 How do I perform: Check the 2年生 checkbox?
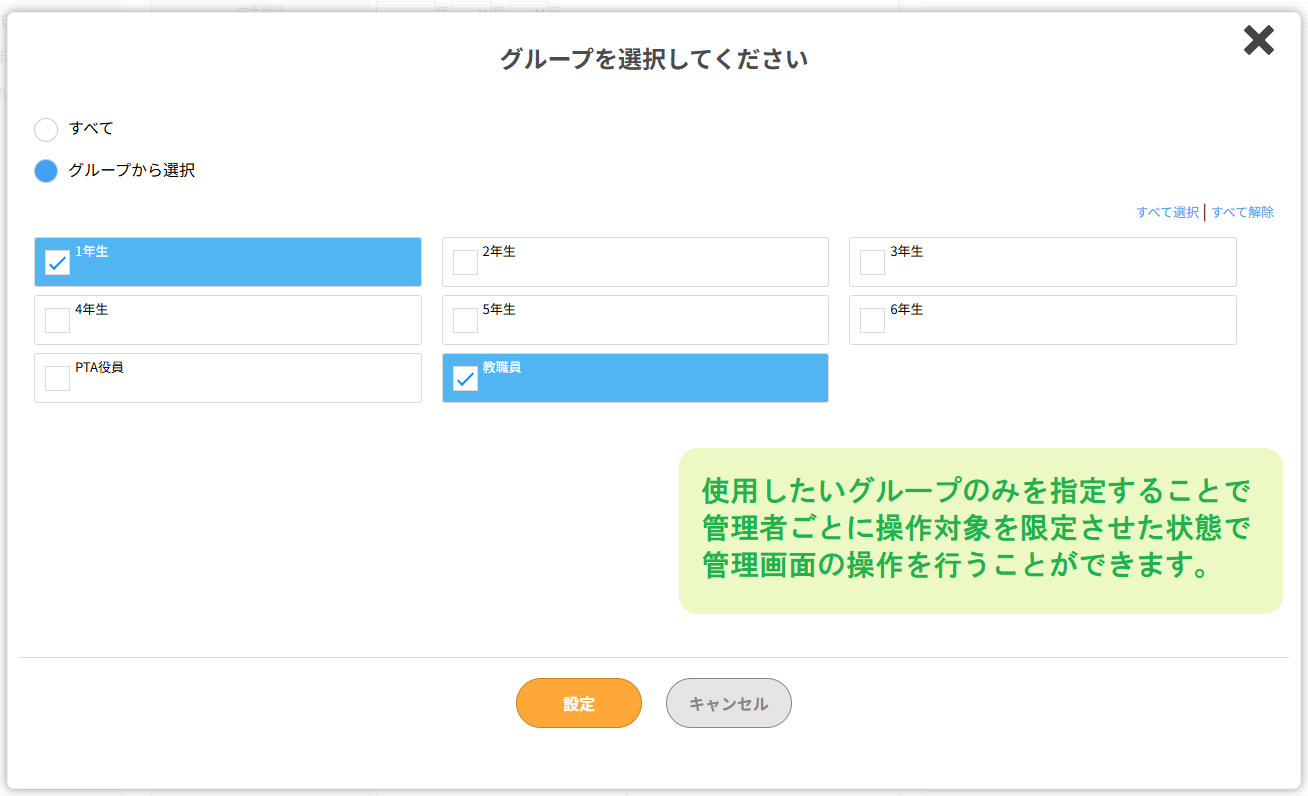pyautogui.click(x=465, y=263)
